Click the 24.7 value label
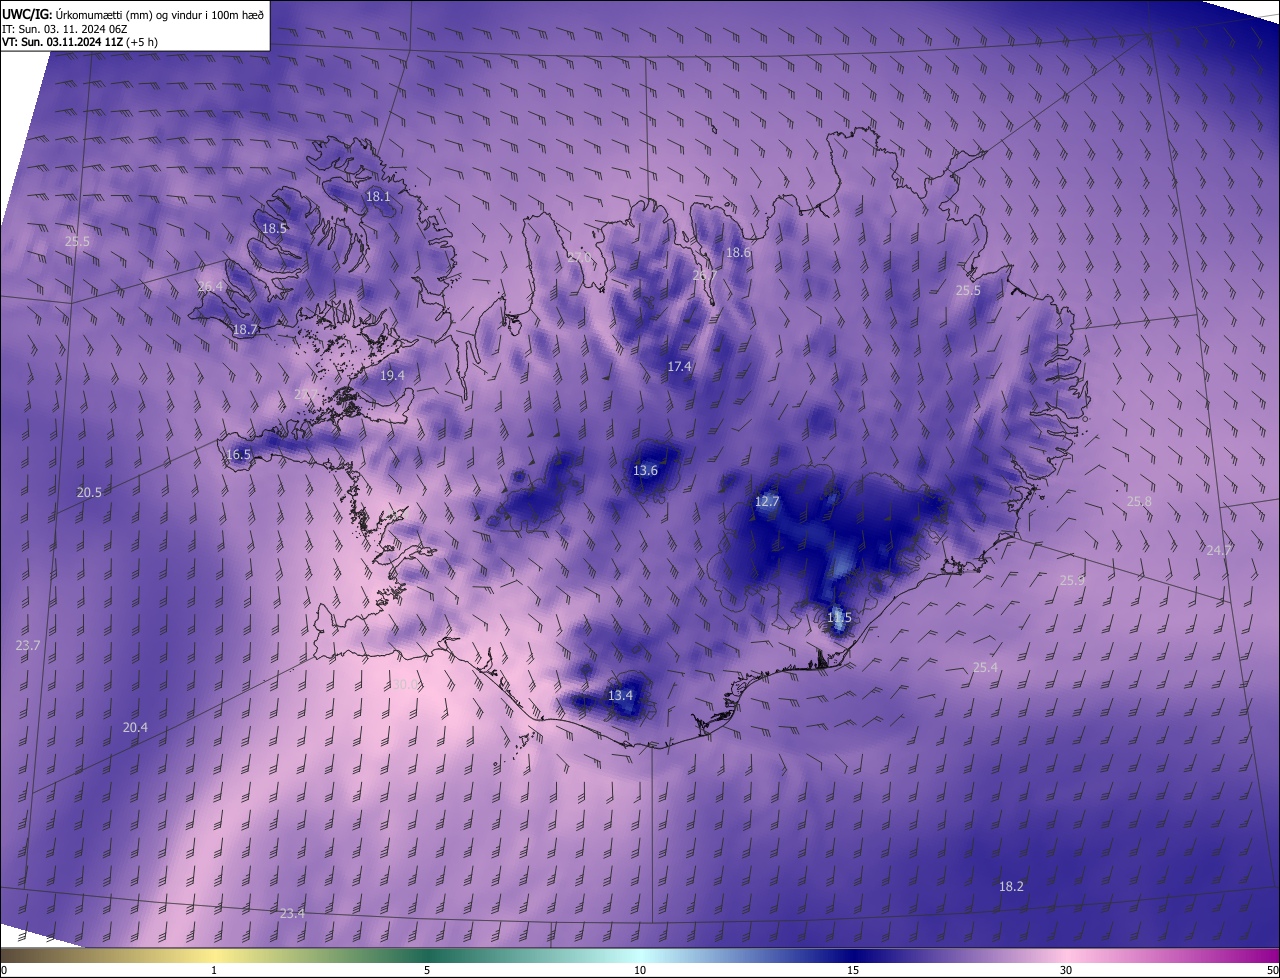 click(x=1219, y=550)
